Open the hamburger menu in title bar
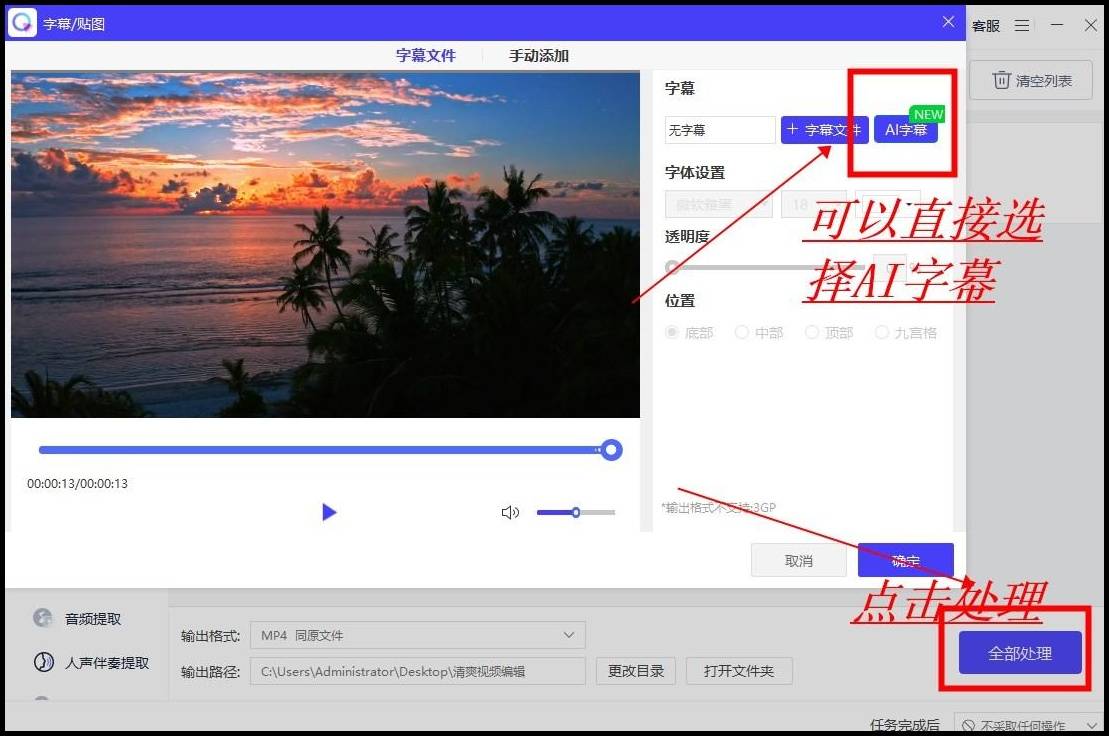The image size is (1109, 736). (x=1022, y=25)
